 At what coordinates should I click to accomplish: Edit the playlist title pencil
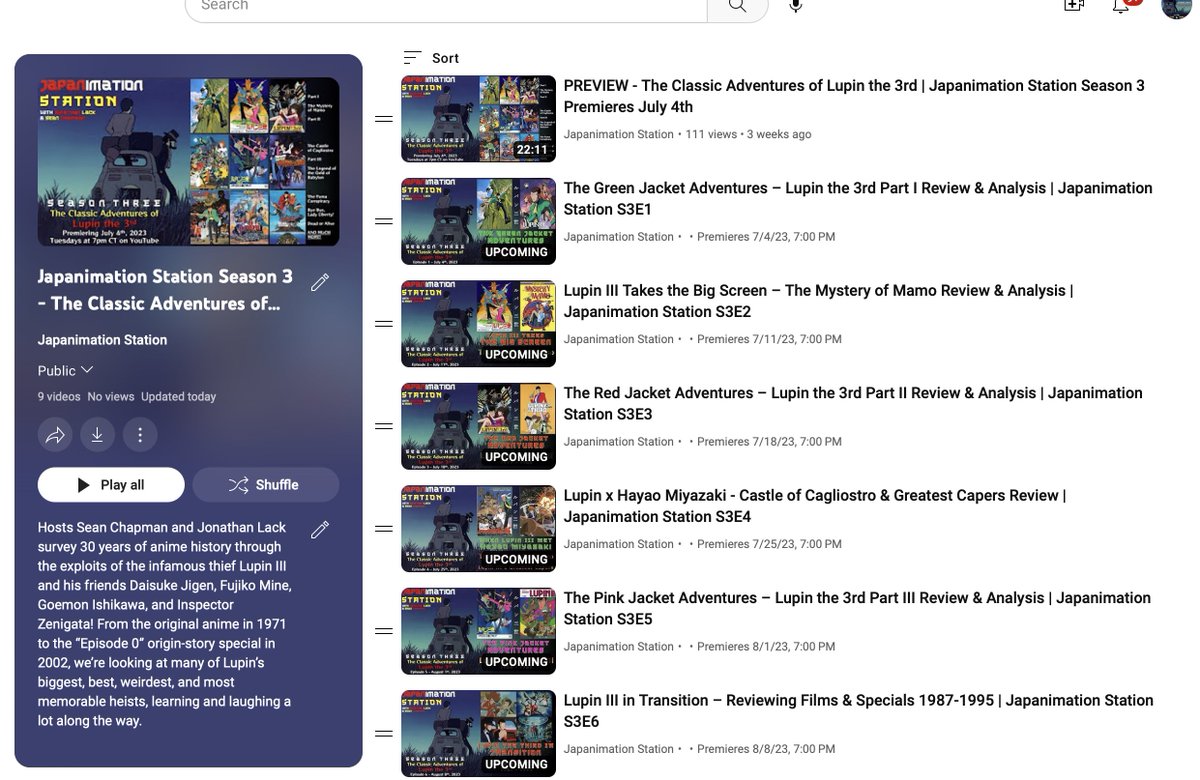click(320, 283)
